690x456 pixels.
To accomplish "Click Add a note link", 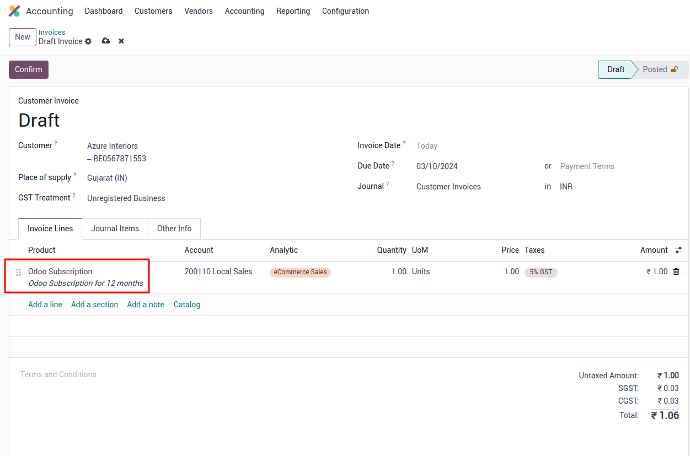I will 146,305.
